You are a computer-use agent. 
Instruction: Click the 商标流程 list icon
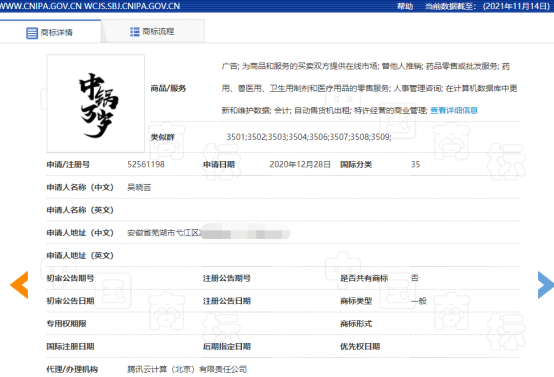135,32
